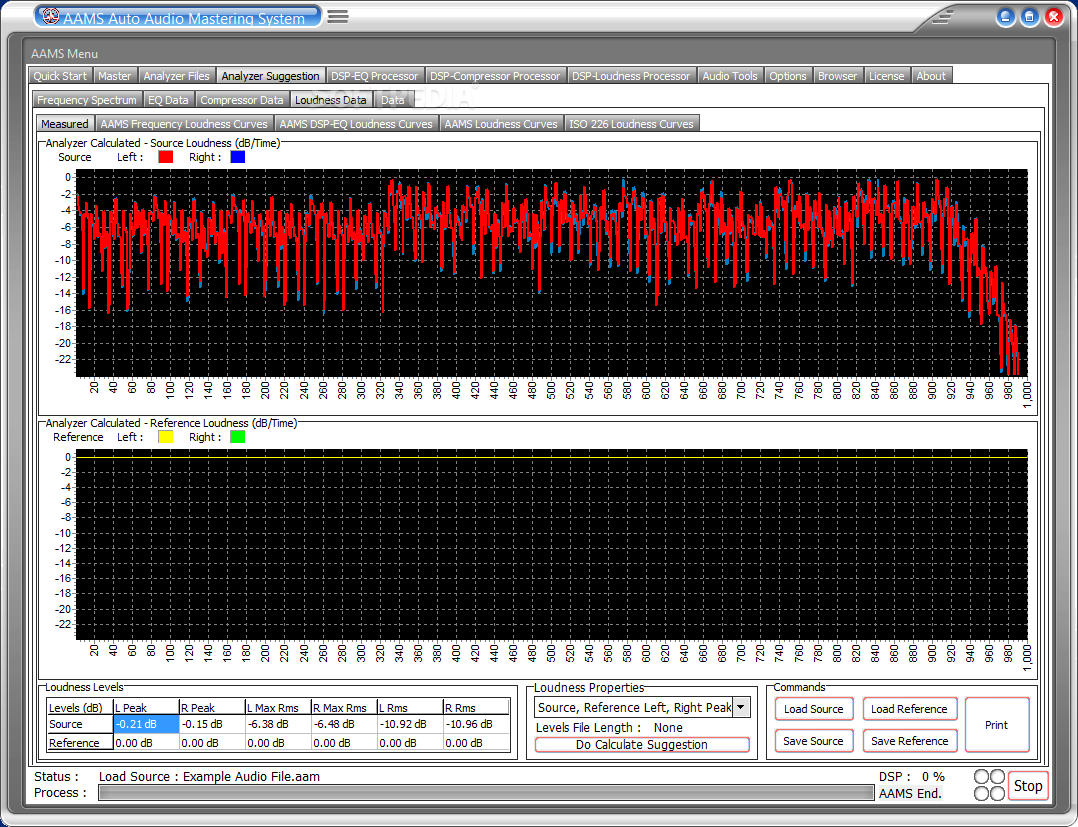Viewport: 1078px width, 827px height.
Task: Minimize the AAMS window
Action: tap(1005, 17)
